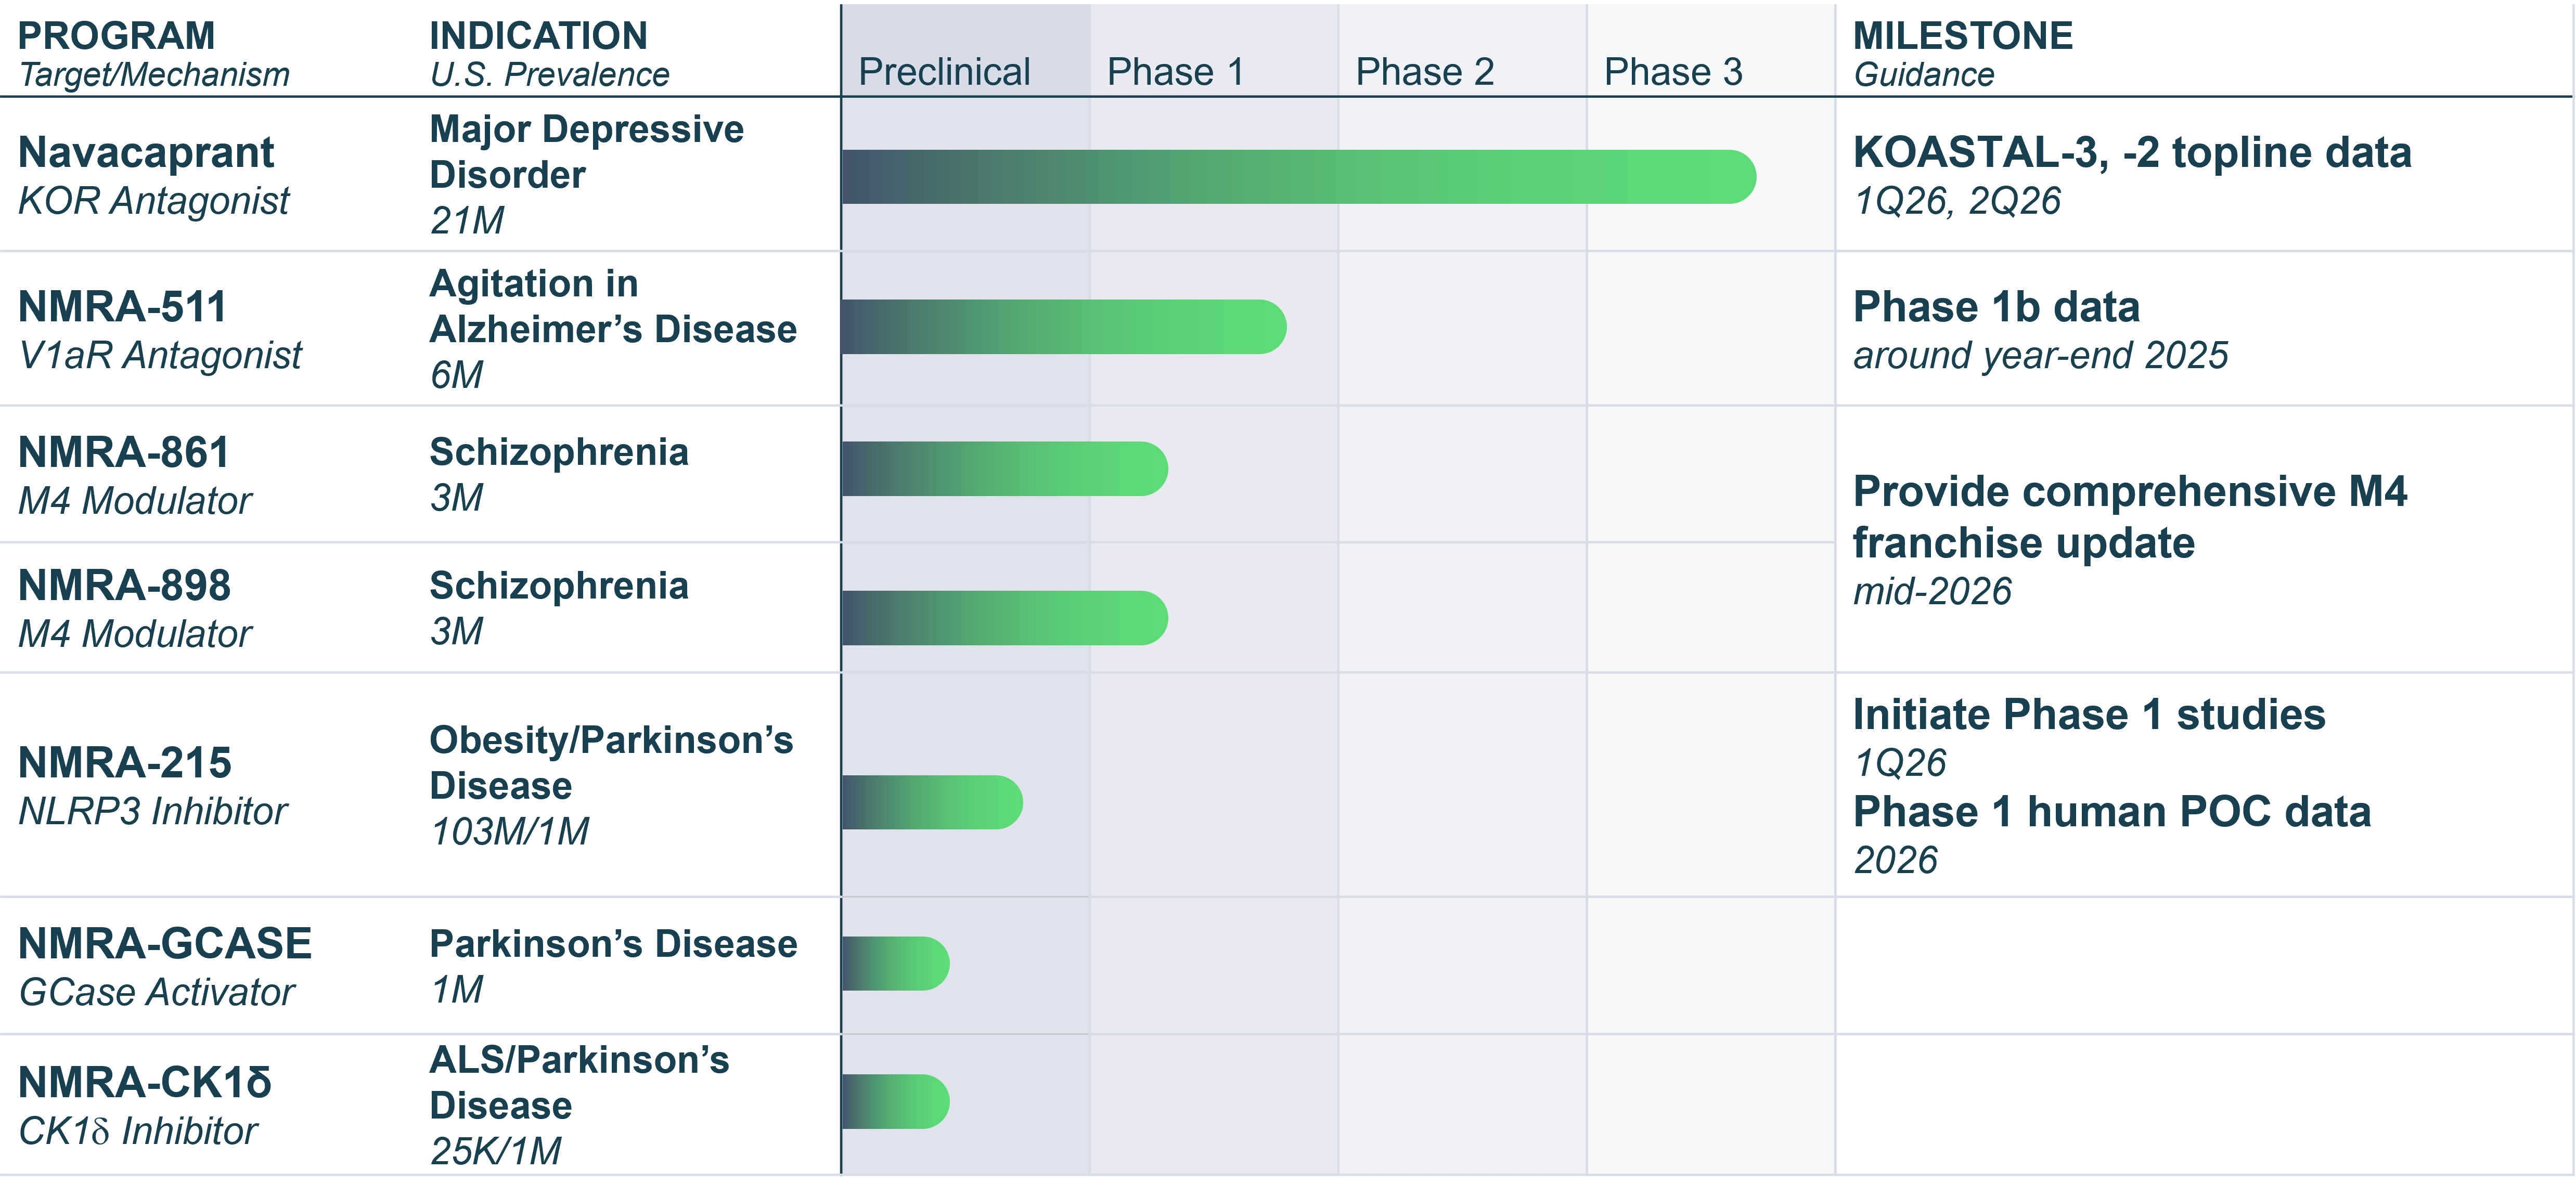Select the Phase 3 column header
2576x1196 pixels.
tap(1673, 72)
